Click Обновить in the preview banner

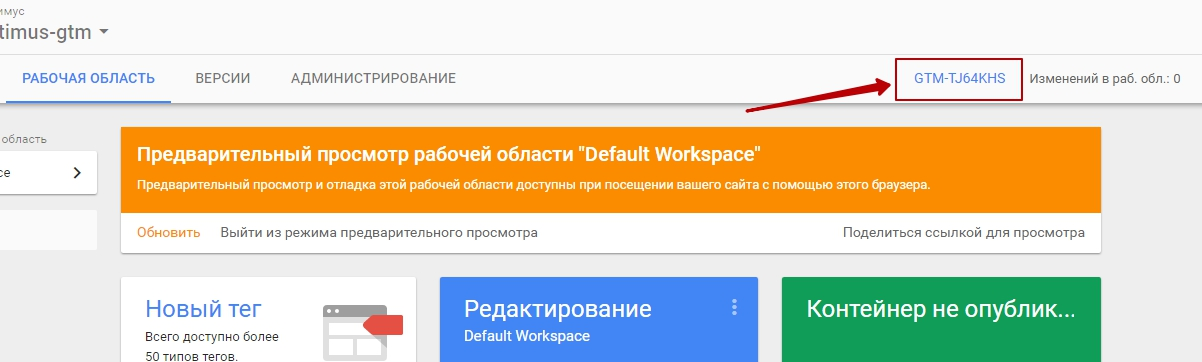click(169, 232)
